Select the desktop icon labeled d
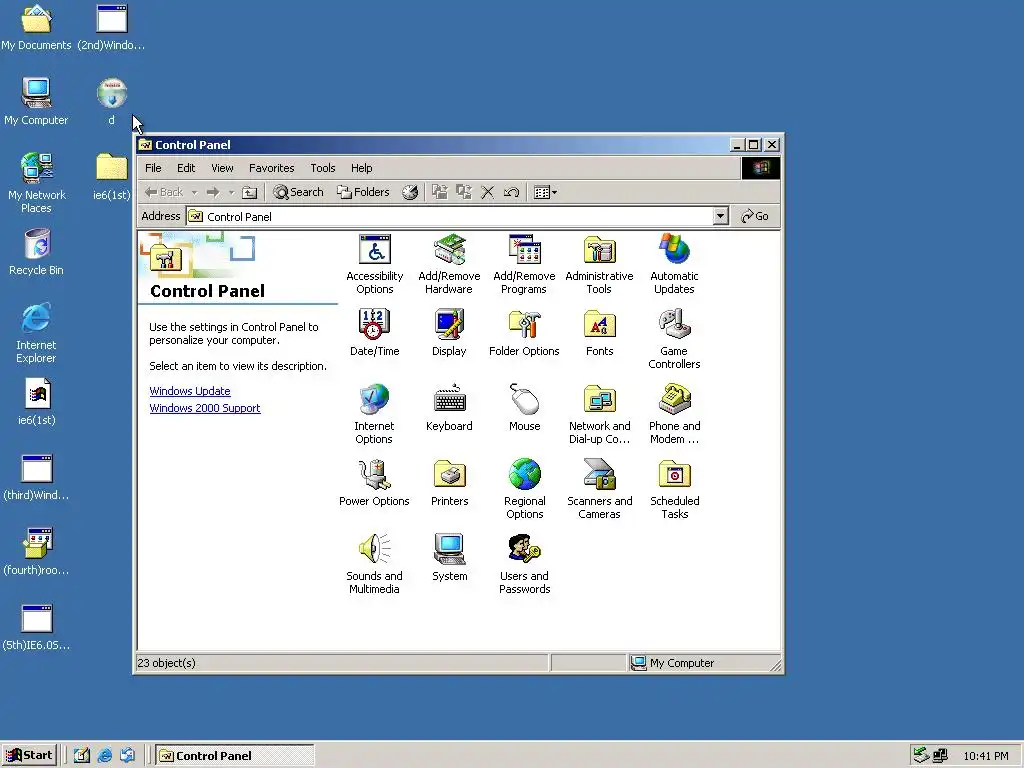1024x768 pixels. [x=112, y=101]
